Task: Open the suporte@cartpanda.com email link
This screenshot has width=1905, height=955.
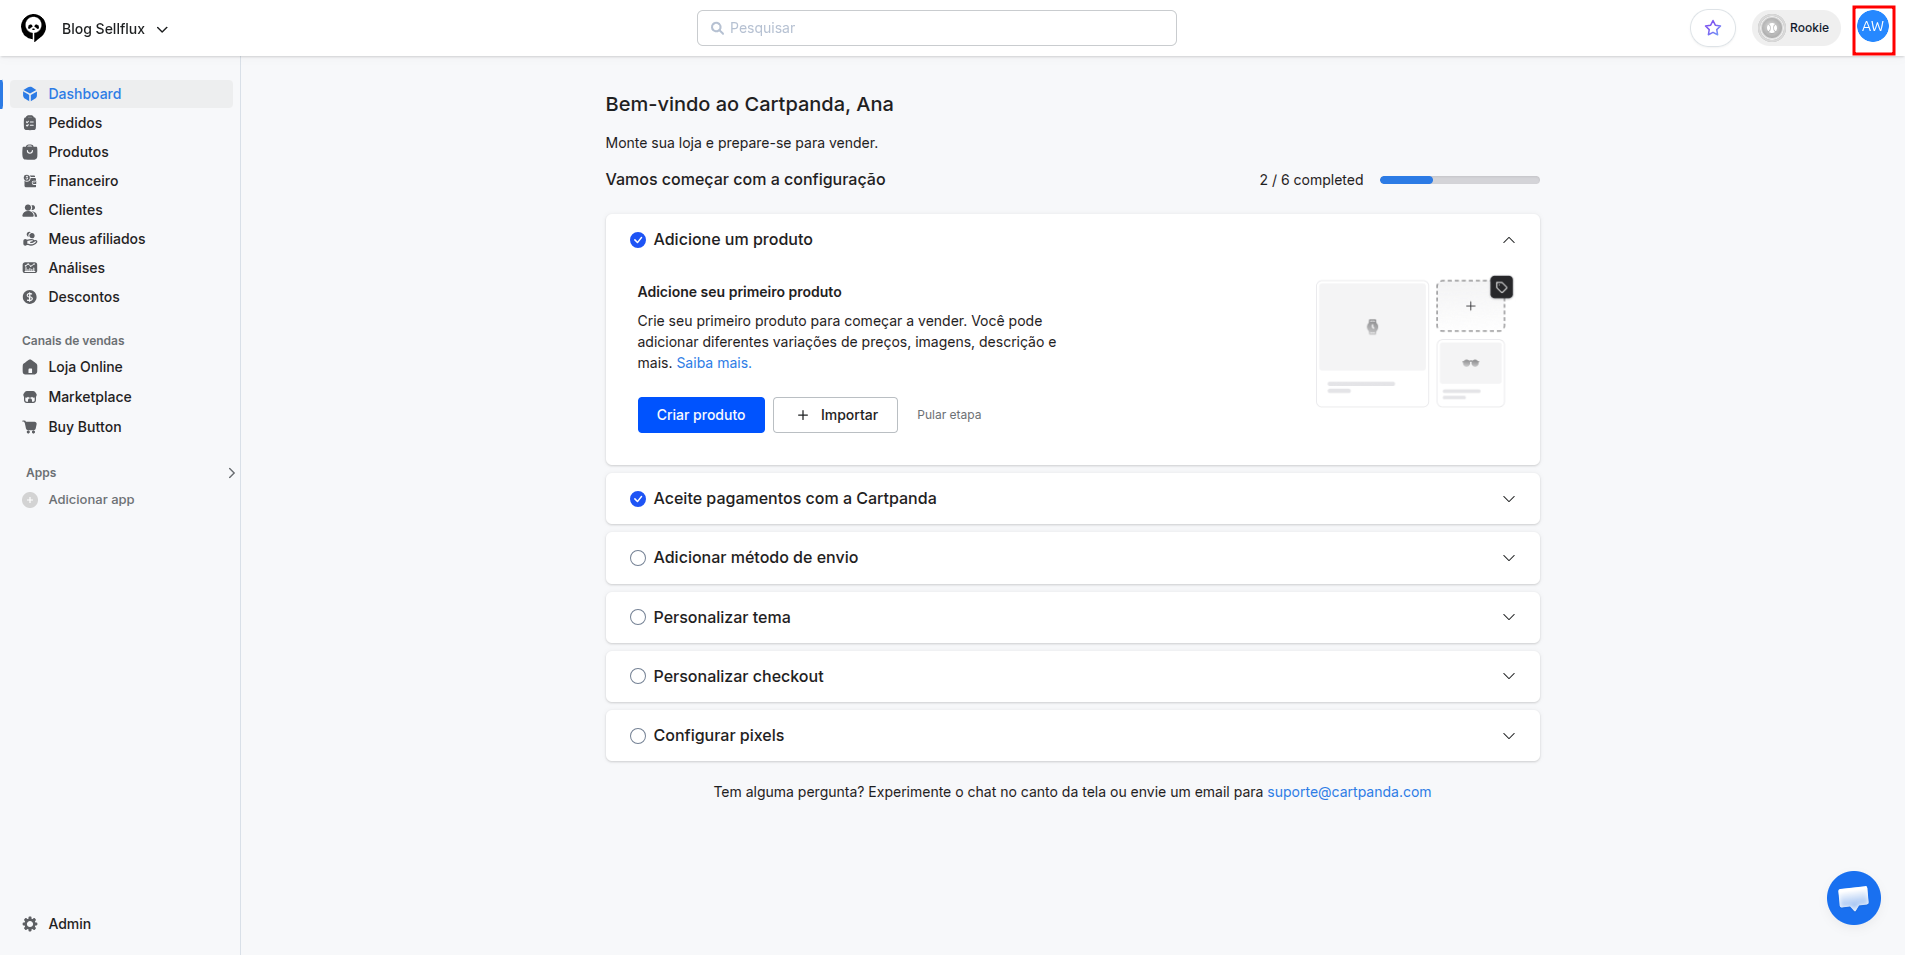Action: pos(1349,792)
